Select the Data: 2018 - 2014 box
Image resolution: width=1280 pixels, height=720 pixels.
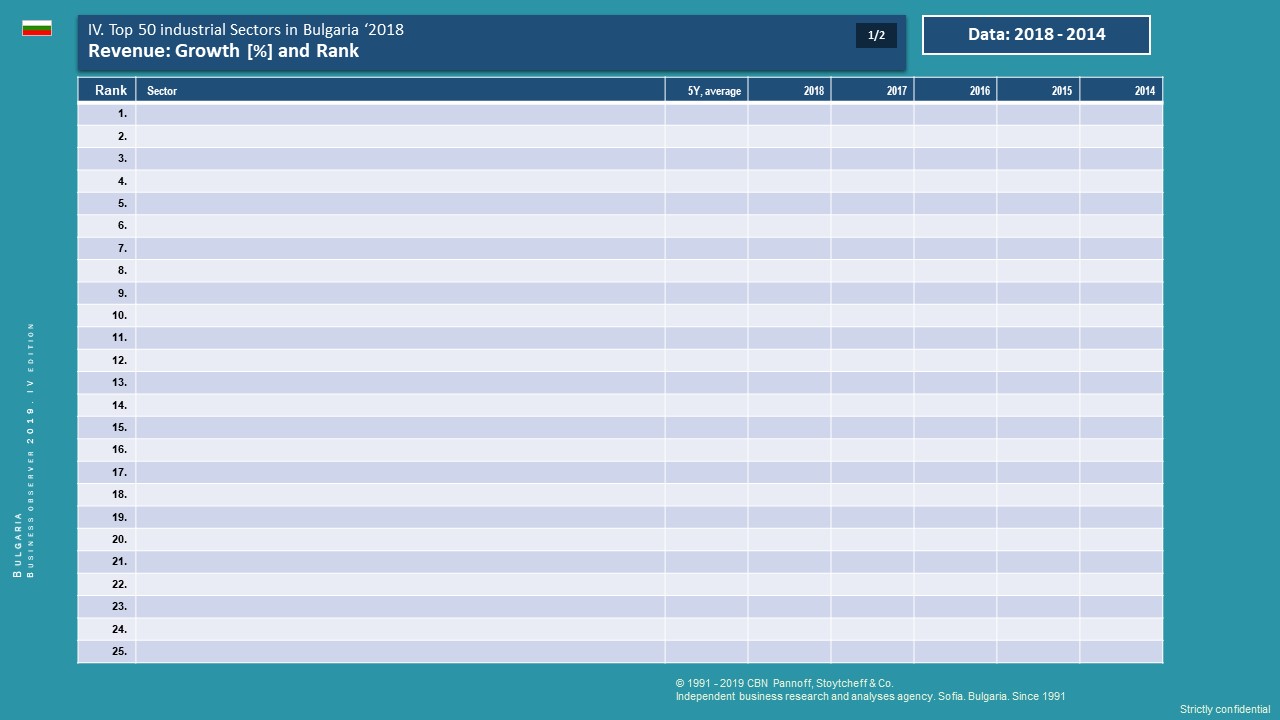[1036, 35]
